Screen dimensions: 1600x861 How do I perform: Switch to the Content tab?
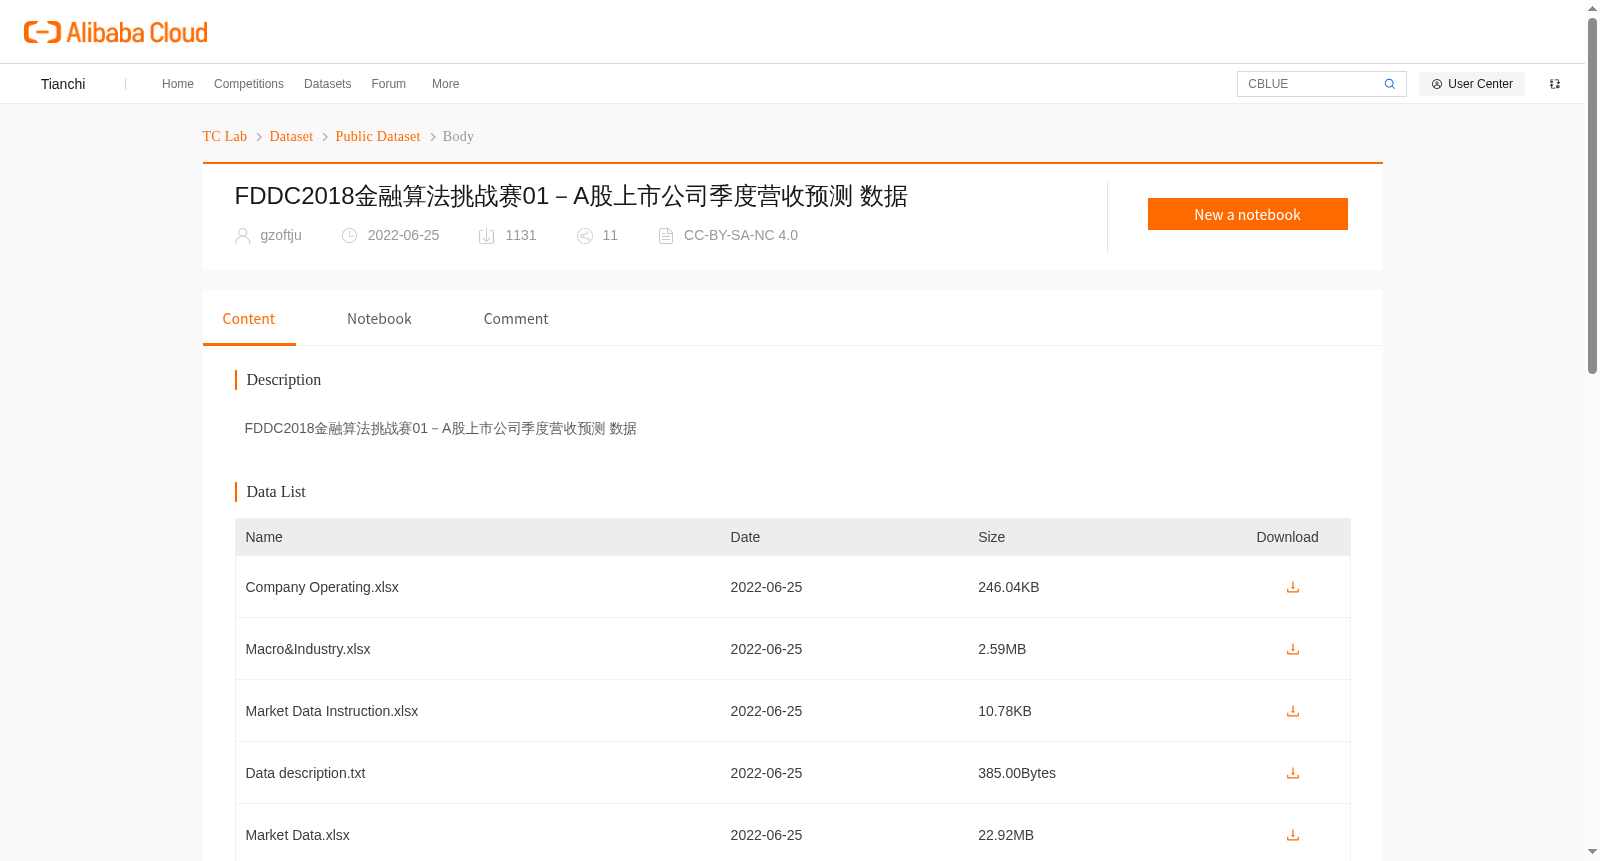[x=249, y=319]
